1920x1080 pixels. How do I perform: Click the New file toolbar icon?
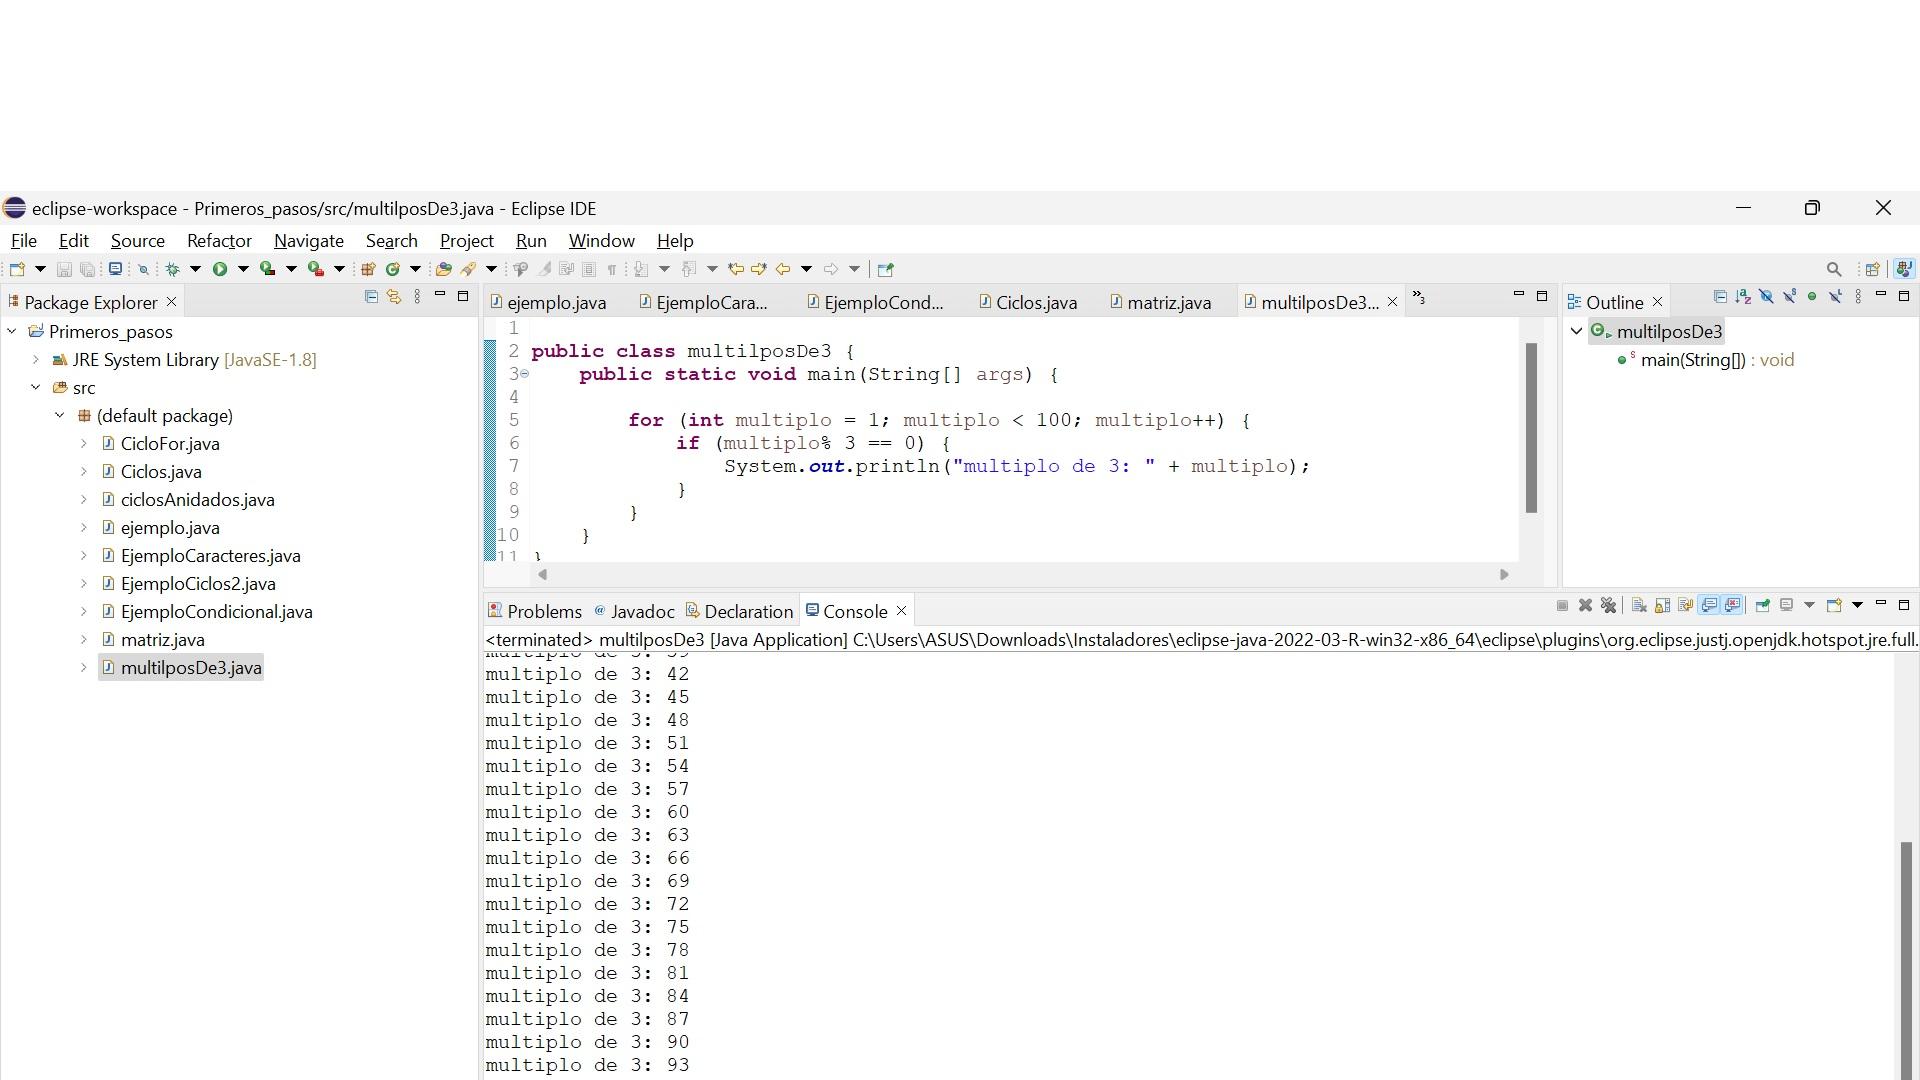pos(17,269)
